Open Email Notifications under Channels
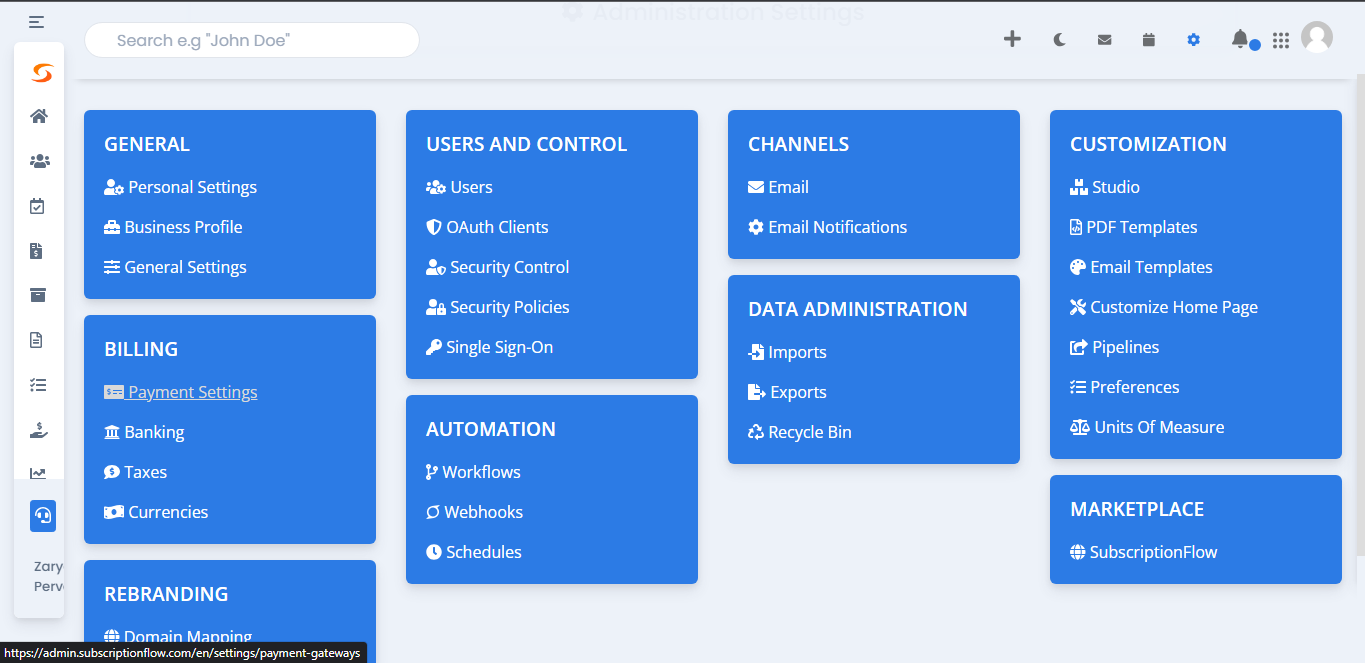 (x=838, y=227)
